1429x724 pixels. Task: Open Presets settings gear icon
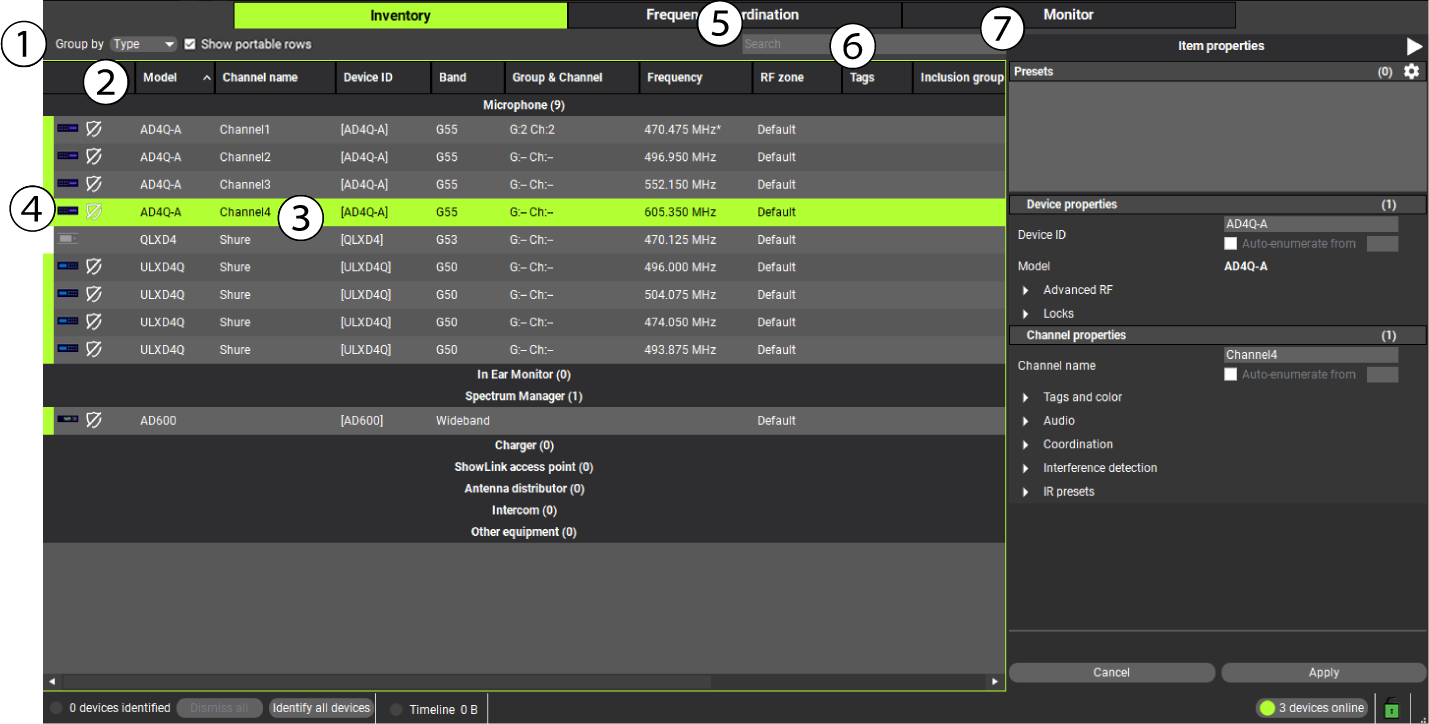click(x=1411, y=72)
